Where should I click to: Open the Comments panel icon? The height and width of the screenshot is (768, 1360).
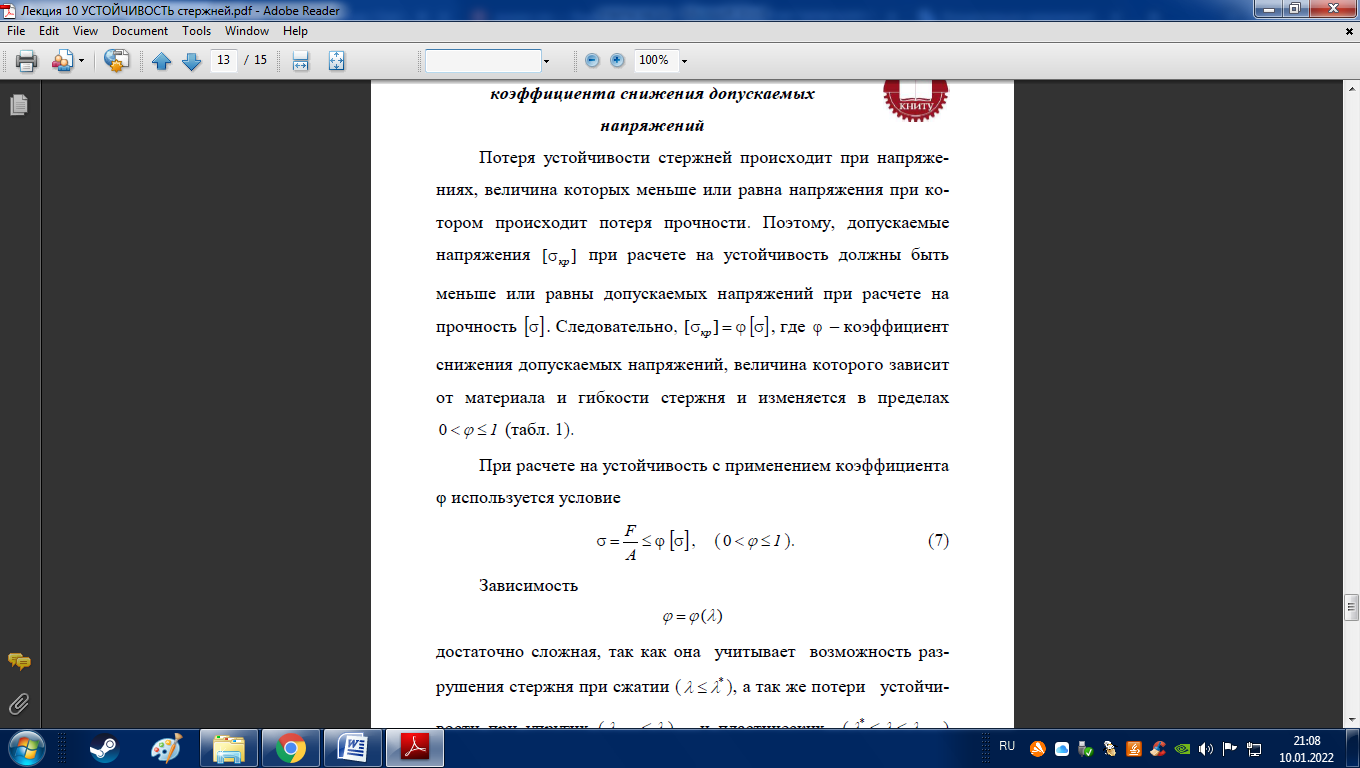(19, 662)
